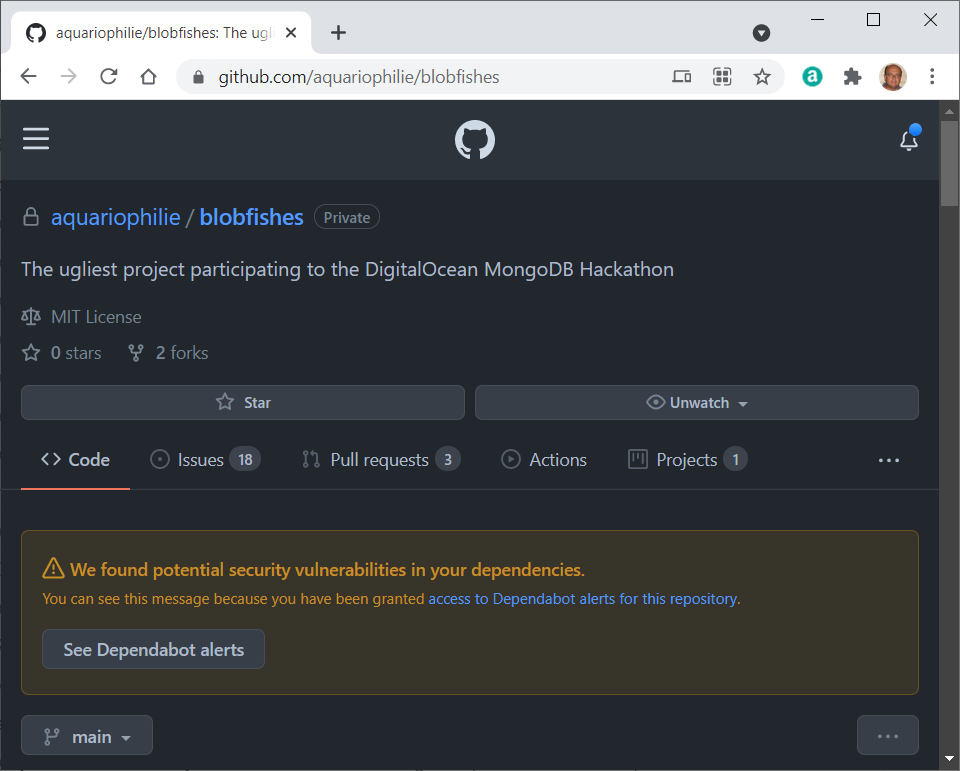Click the scales icon next to MIT License
Image resolution: width=960 pixels, height=771 pixels.
click(30, 316)
